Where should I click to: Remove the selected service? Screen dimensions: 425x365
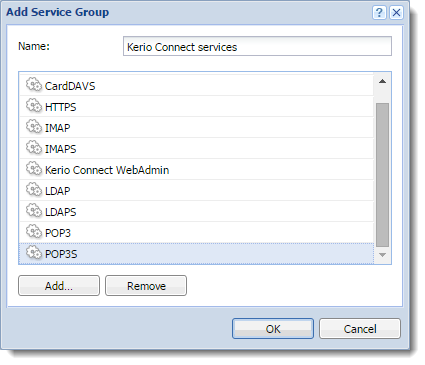point(146,286)
